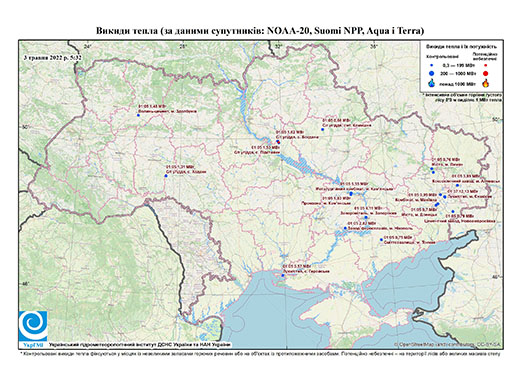
Task: Click the 1,31 МВт heat marker
Action: coord(166,176)
